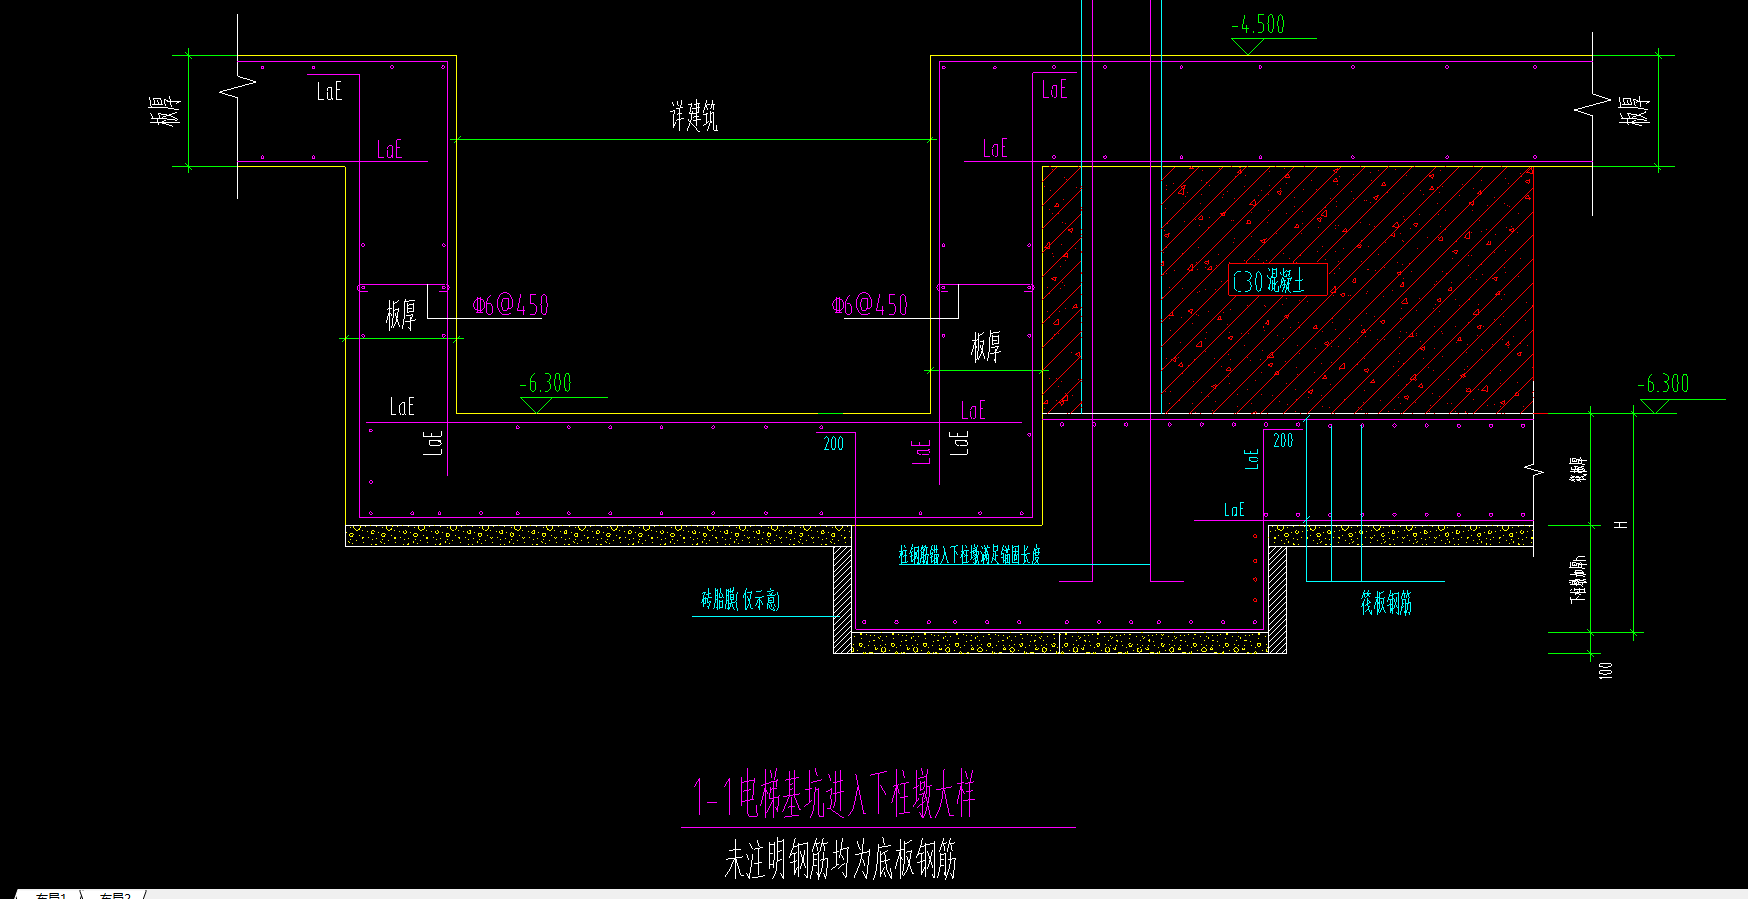The width and height of the screenshot is (1748, 899).
Task: Select the title 1-1电梯基坑进入下柱墩大样
Action: tap(835, 795)
